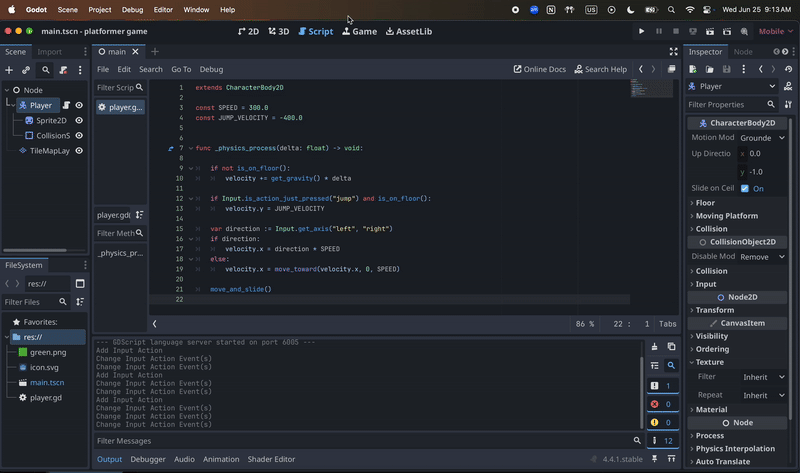Switch to the 2D workspace

click(x=248, y=31)
